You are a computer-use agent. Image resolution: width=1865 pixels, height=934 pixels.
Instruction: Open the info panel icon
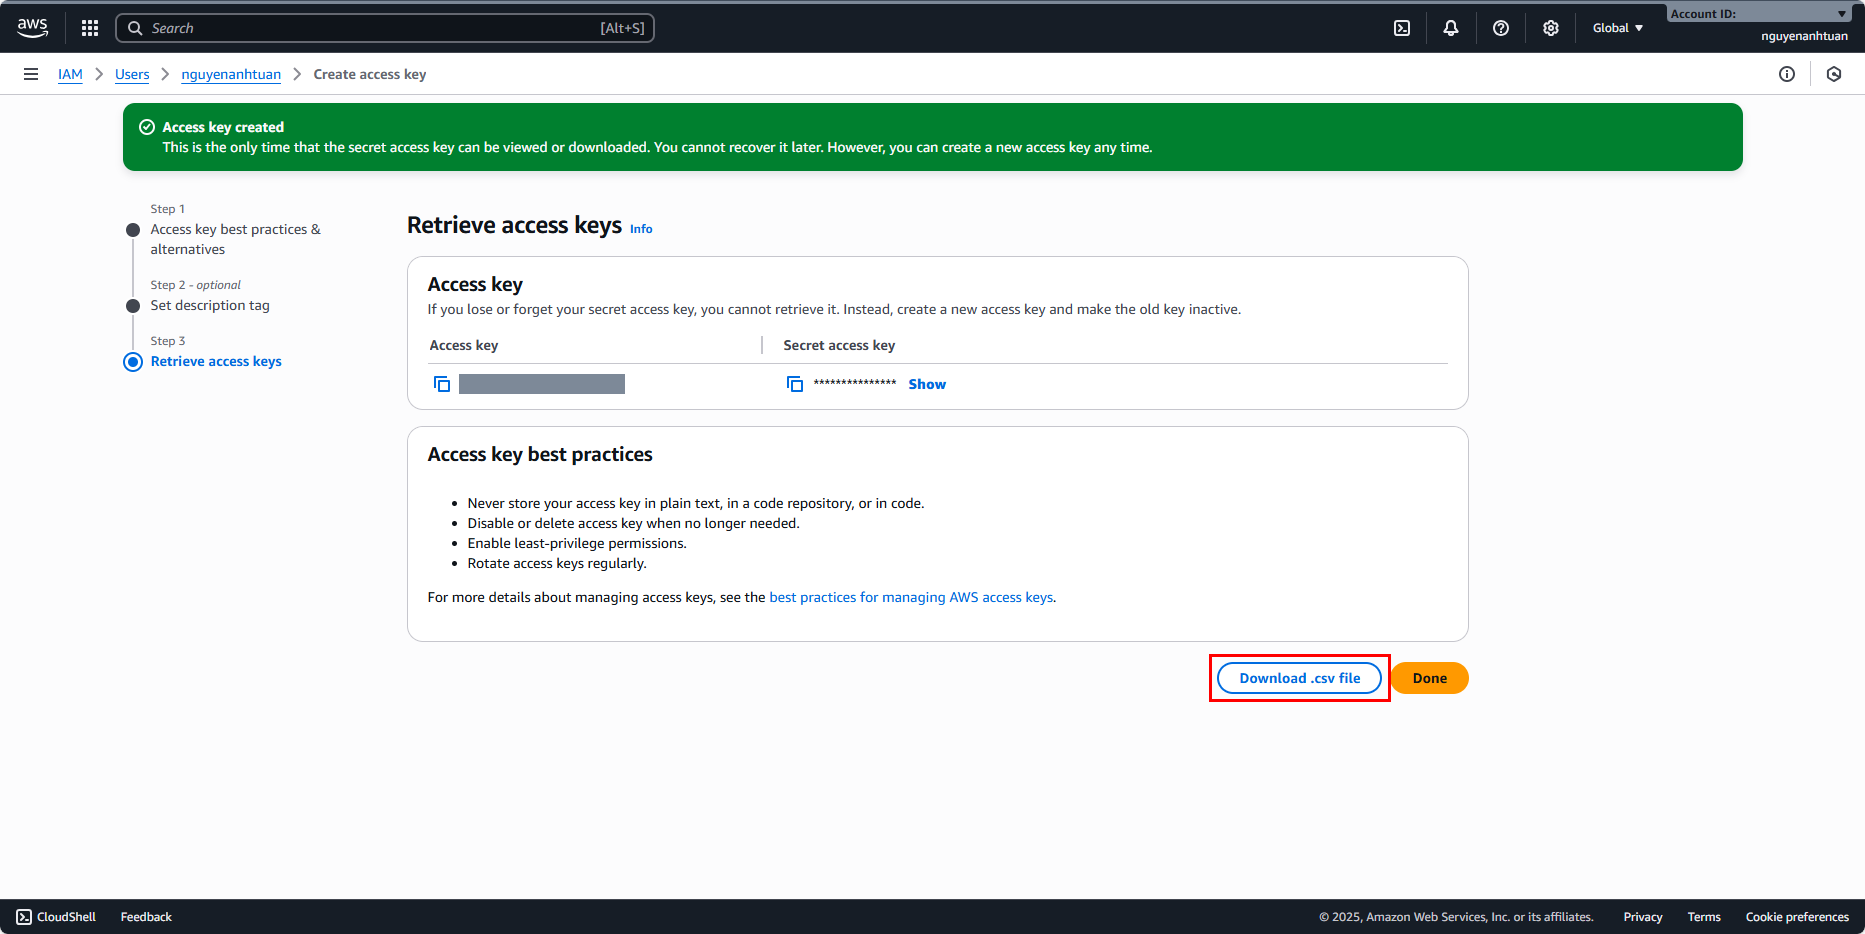pos(1787,74)
